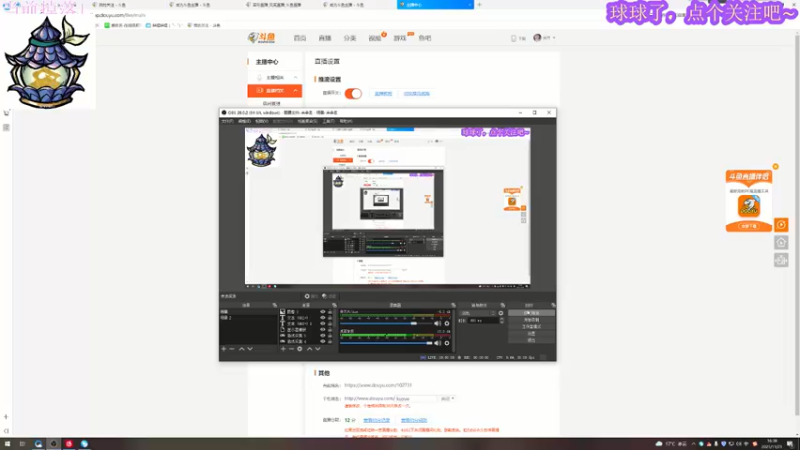800x450 pixels.
Task: Remove selected scene with Scenes minus icon
Action: (x=232, y=349)
